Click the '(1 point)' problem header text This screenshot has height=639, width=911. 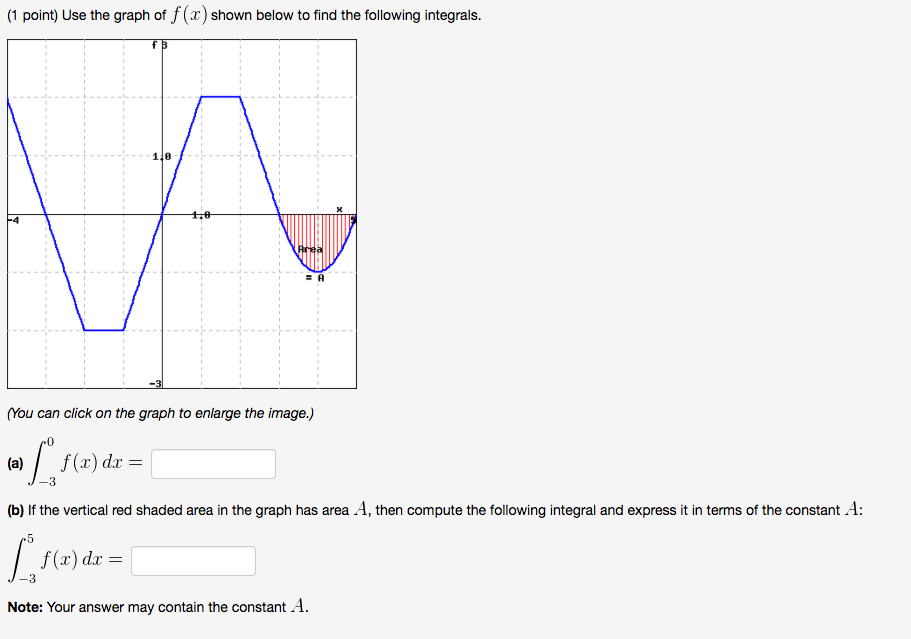[x=35, y=15]
